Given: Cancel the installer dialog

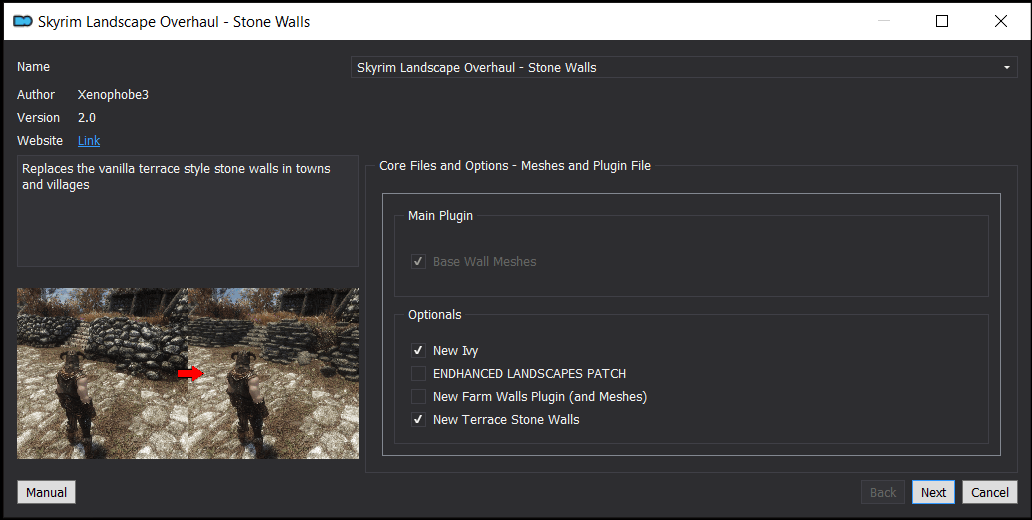Looking at the screenshot, I should tap(990, 492).
